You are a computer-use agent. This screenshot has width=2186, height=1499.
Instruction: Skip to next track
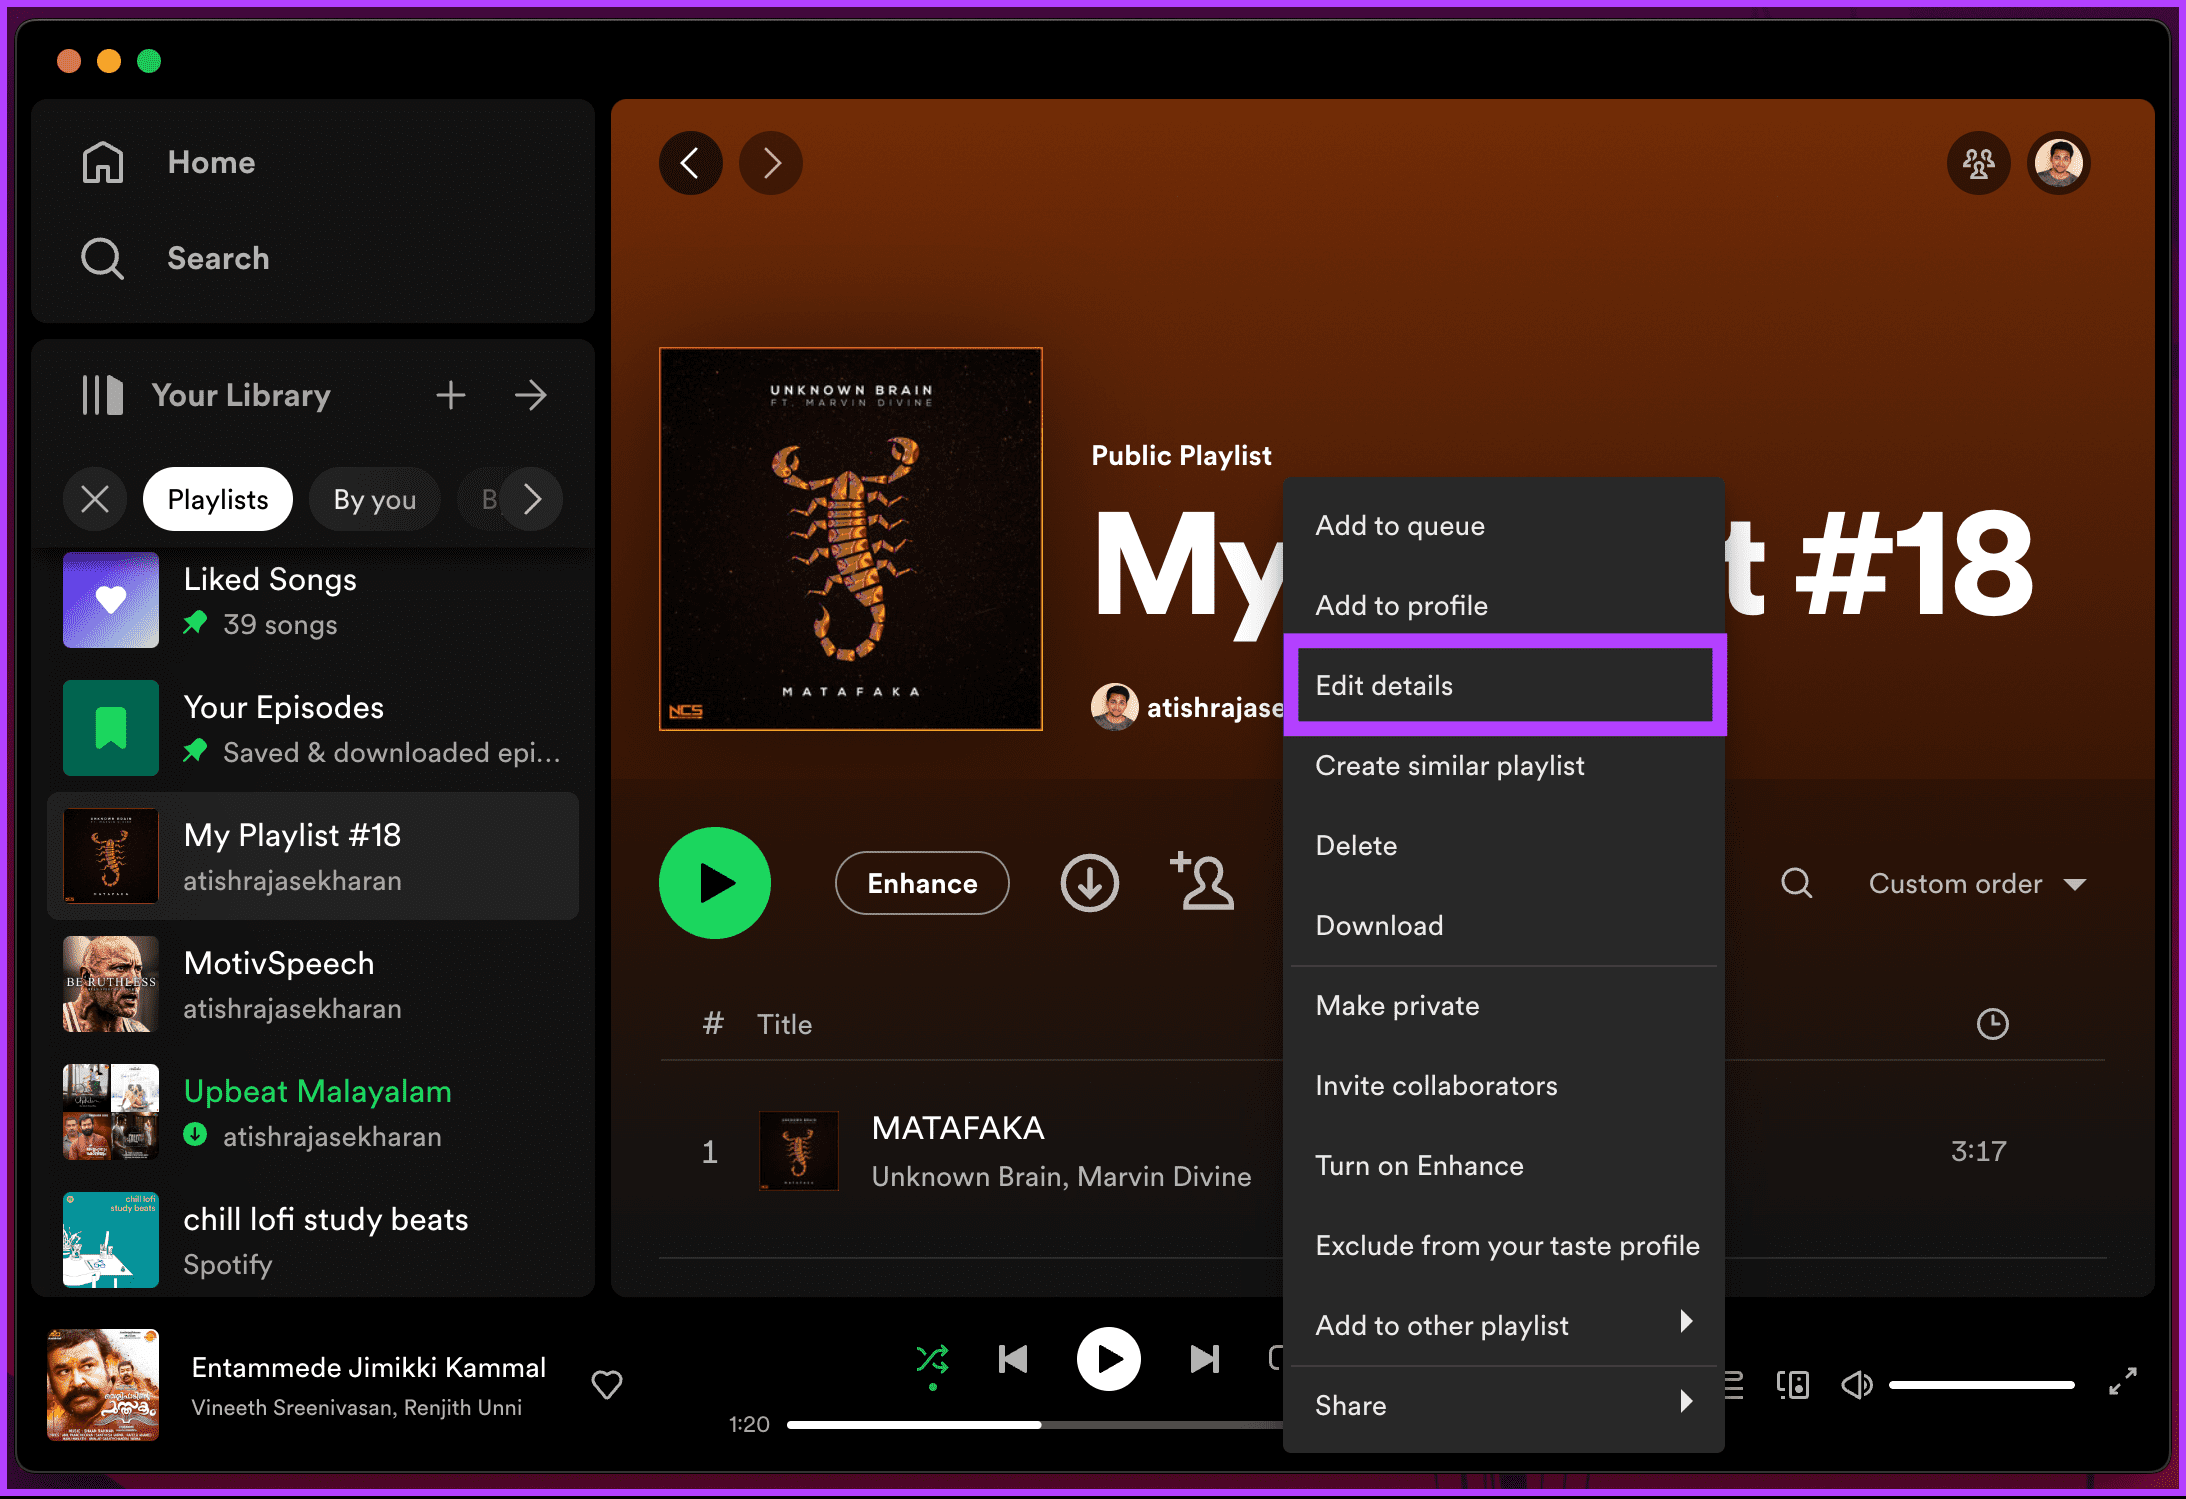pyautogui.click(x=1205, y=1359)
